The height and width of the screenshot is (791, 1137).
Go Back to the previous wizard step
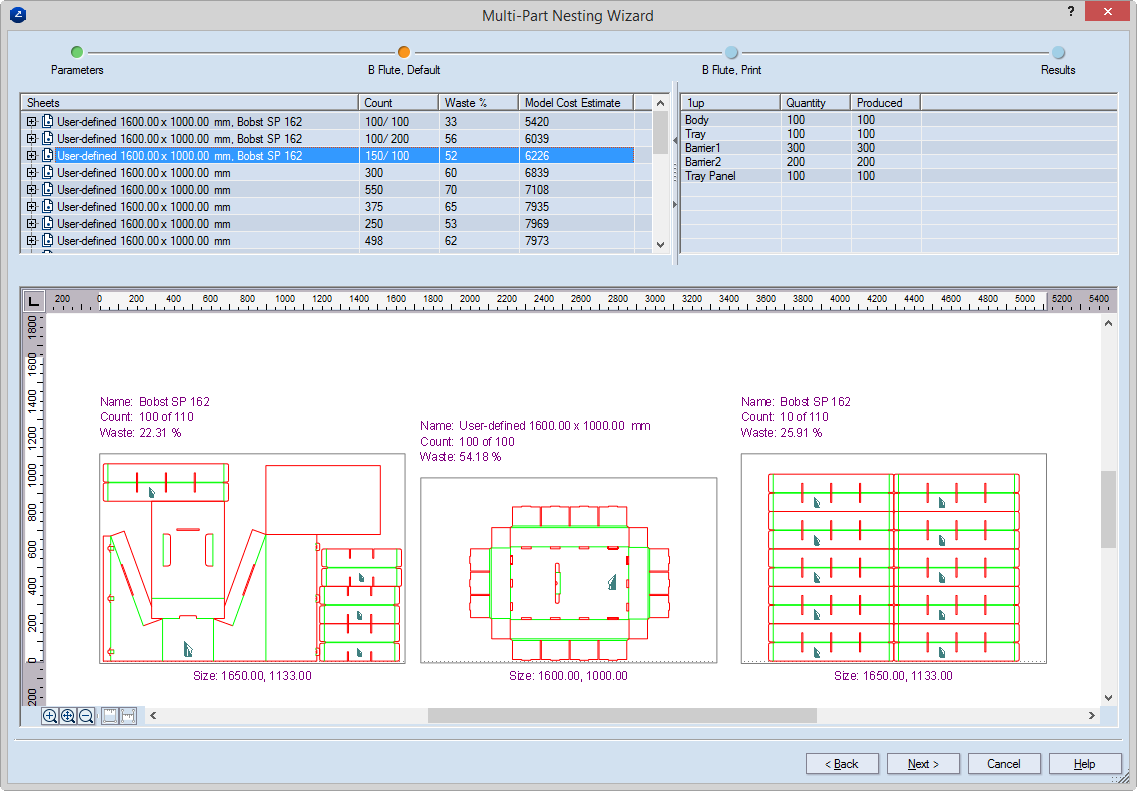click(842, 764)
